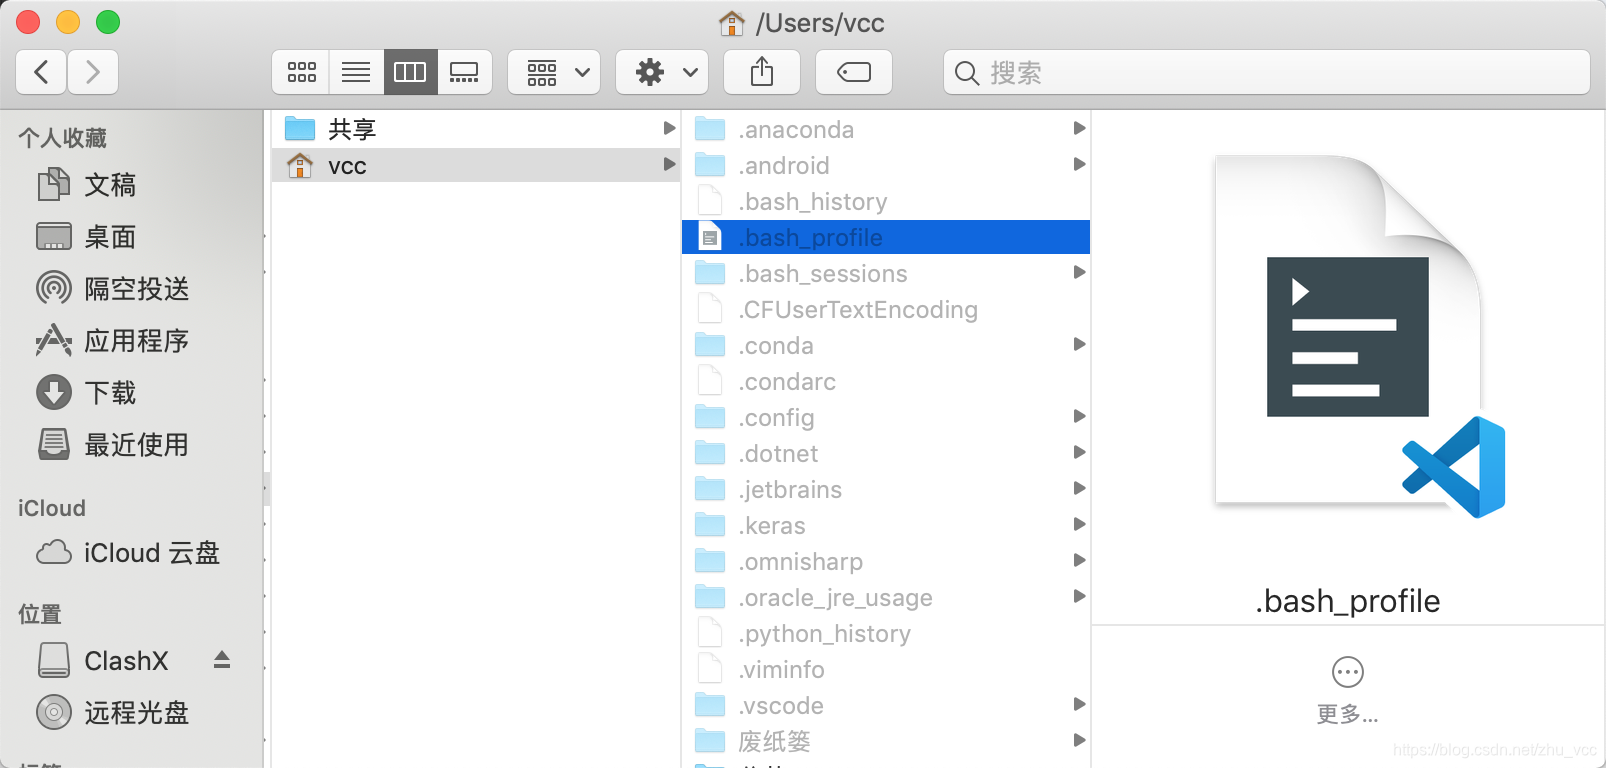Click the .condarc file icon

(710, 381)
